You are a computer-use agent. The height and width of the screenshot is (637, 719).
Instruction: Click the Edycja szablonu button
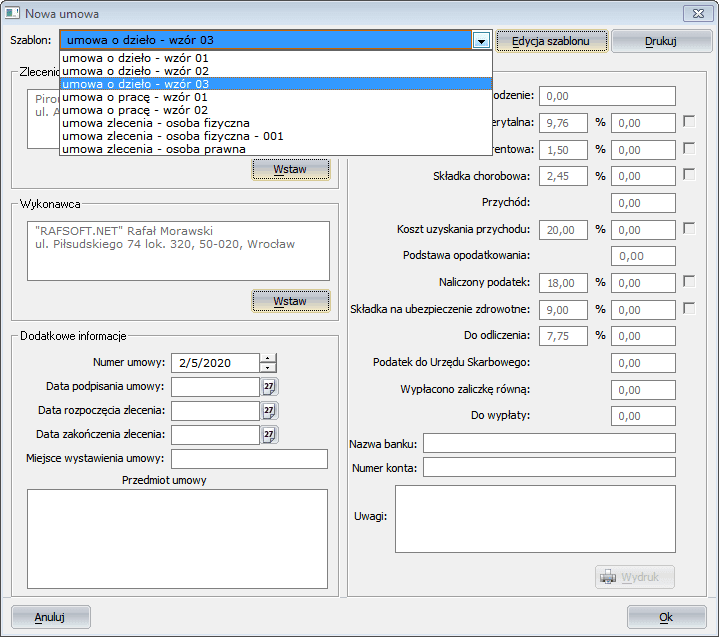coord(552,41)
